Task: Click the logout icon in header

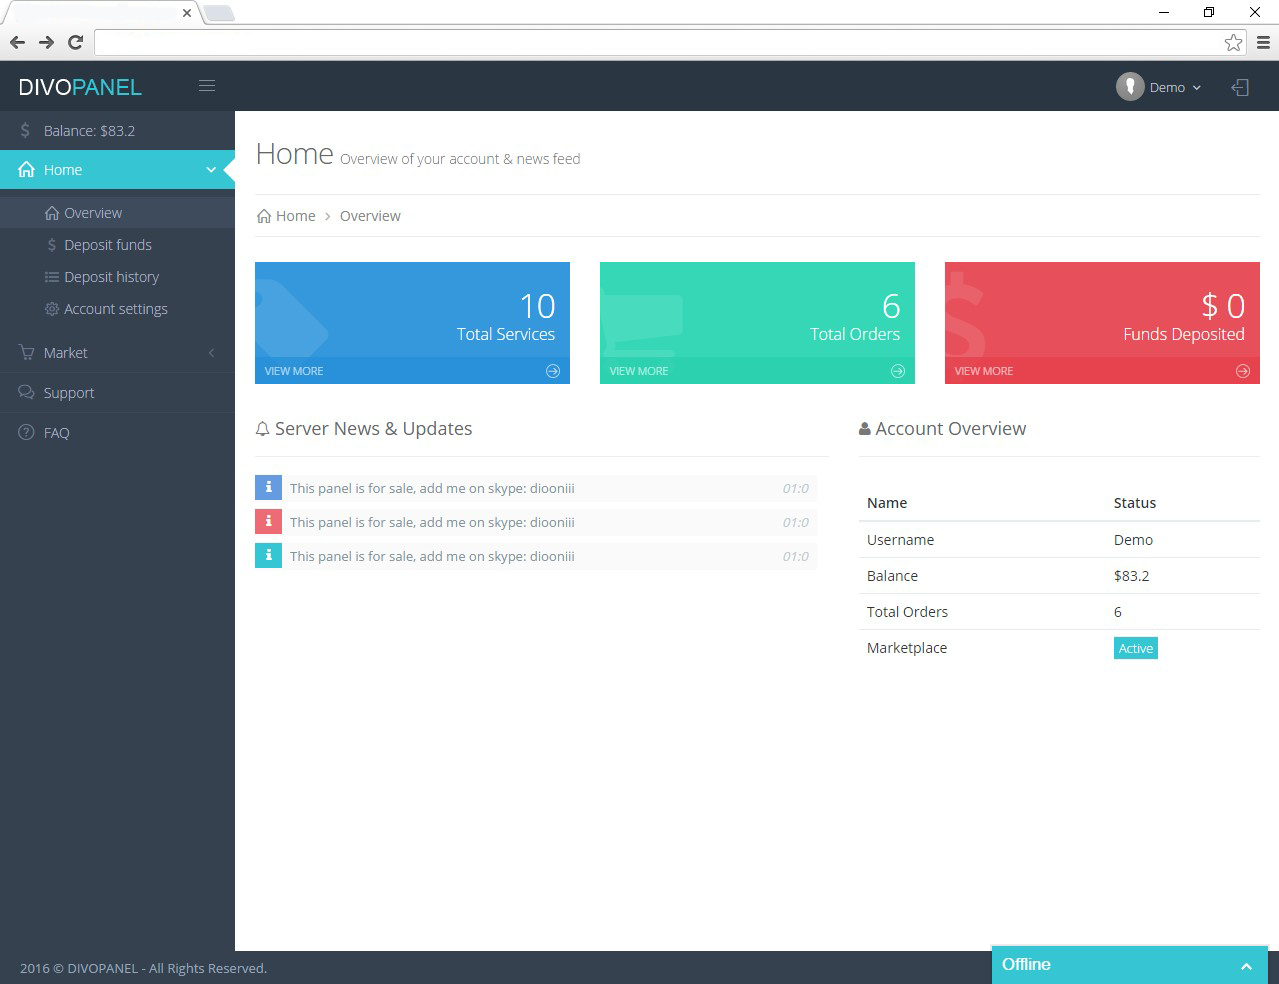Action: pos(1240,88)
